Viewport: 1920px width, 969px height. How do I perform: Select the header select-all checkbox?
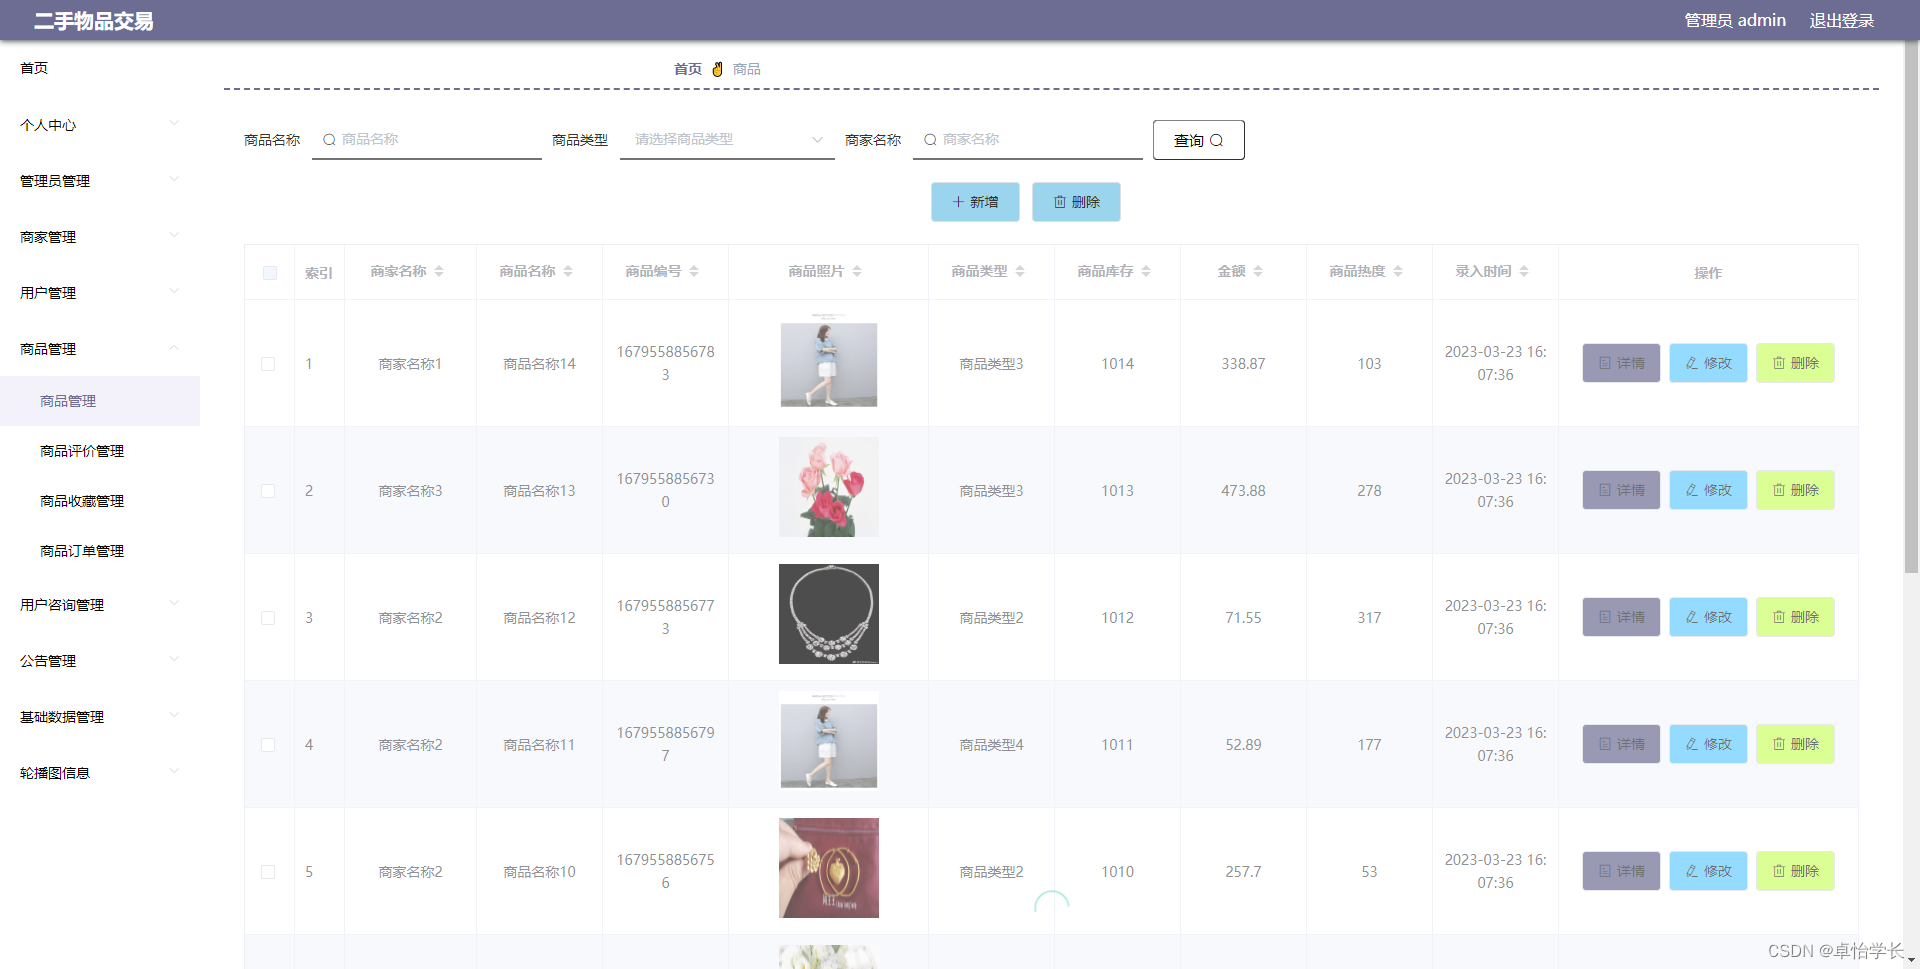(x=270, y=273)
